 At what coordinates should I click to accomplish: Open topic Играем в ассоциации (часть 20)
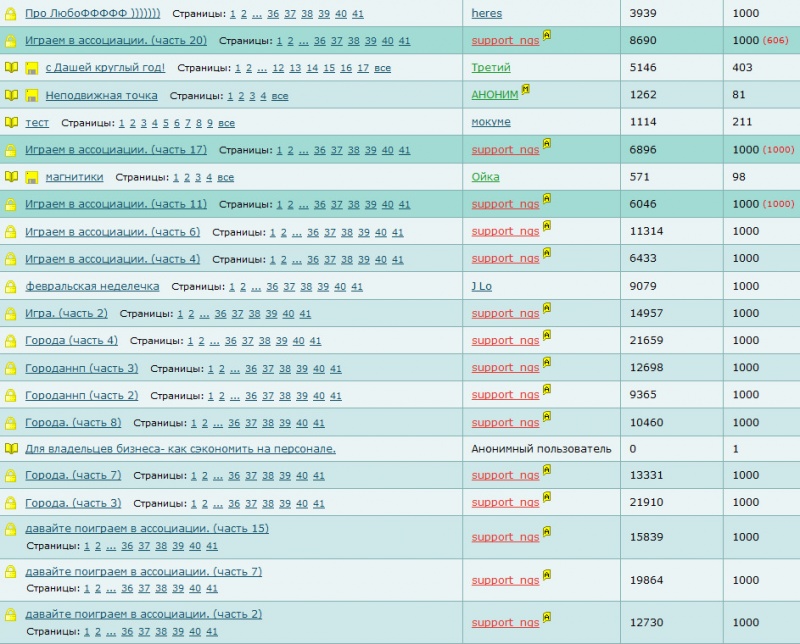(x=116, y=40)
